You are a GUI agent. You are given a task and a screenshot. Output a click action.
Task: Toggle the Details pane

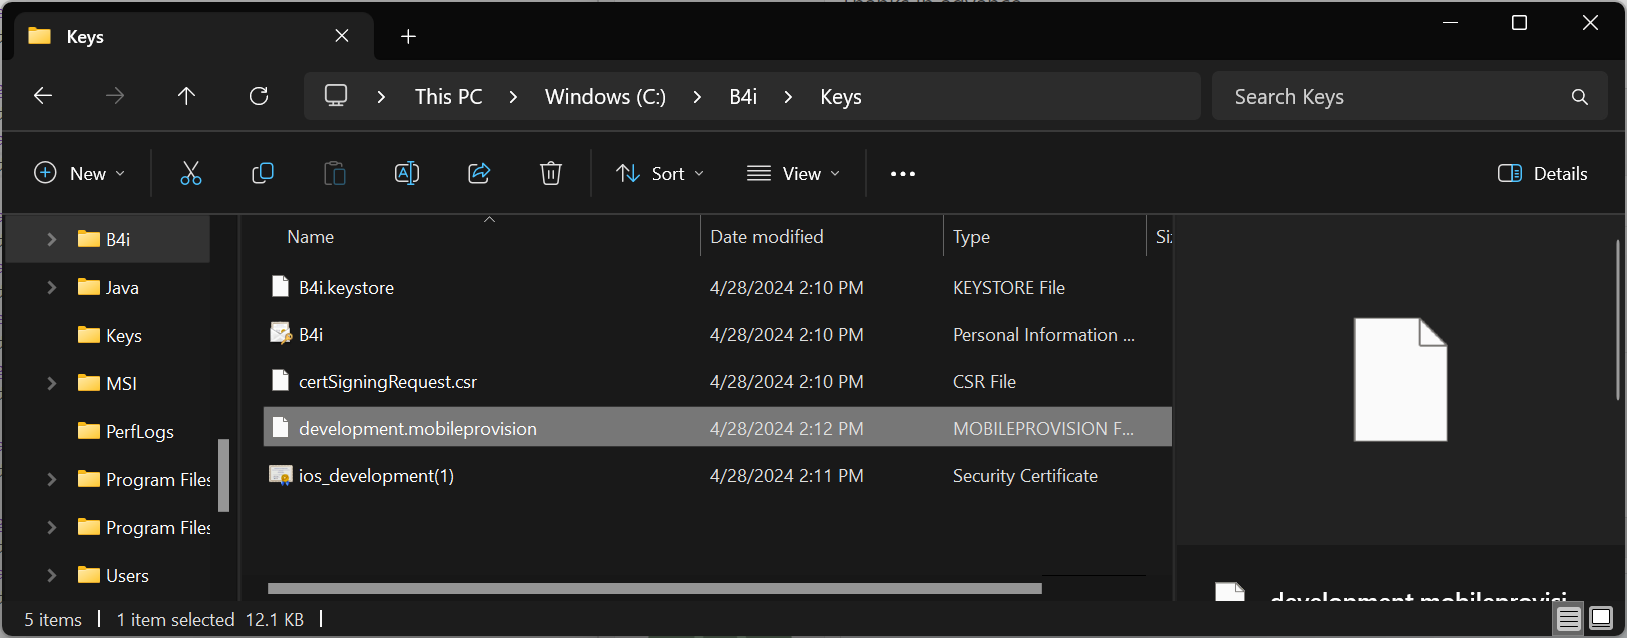point(1543,174)
